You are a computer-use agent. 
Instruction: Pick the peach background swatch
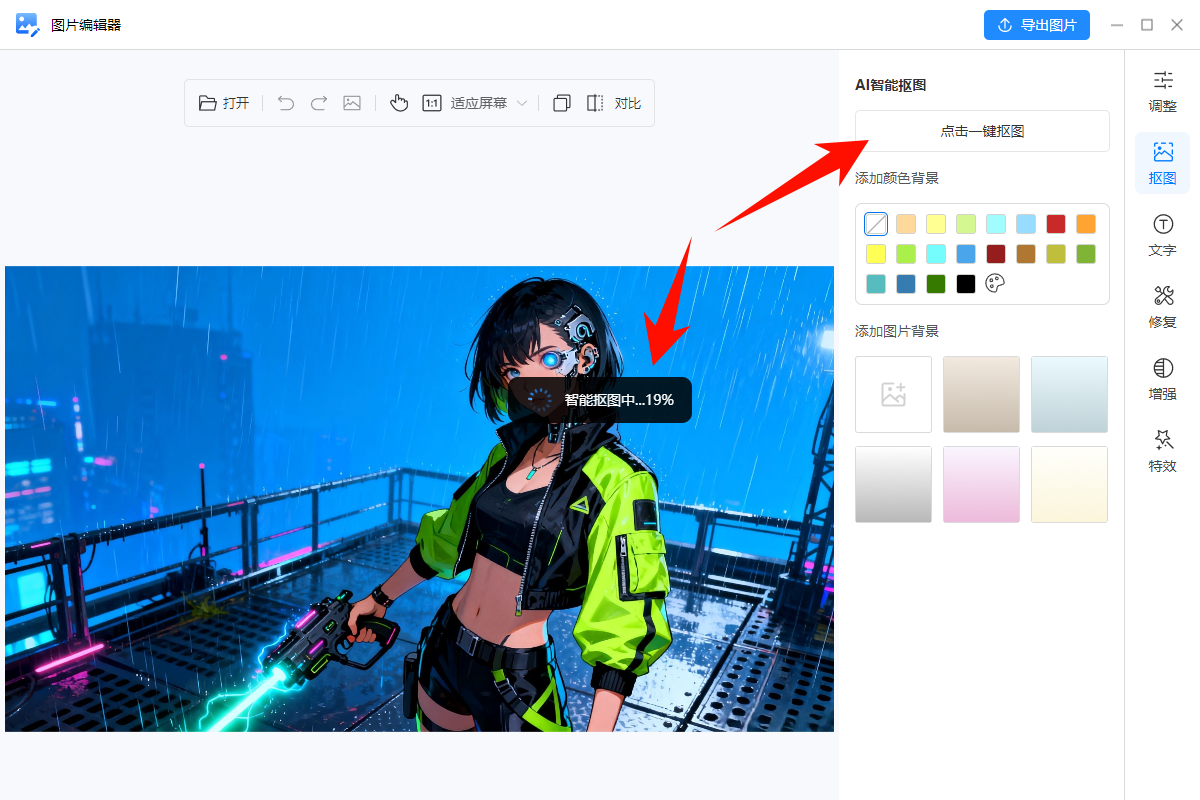click(906, 224)
